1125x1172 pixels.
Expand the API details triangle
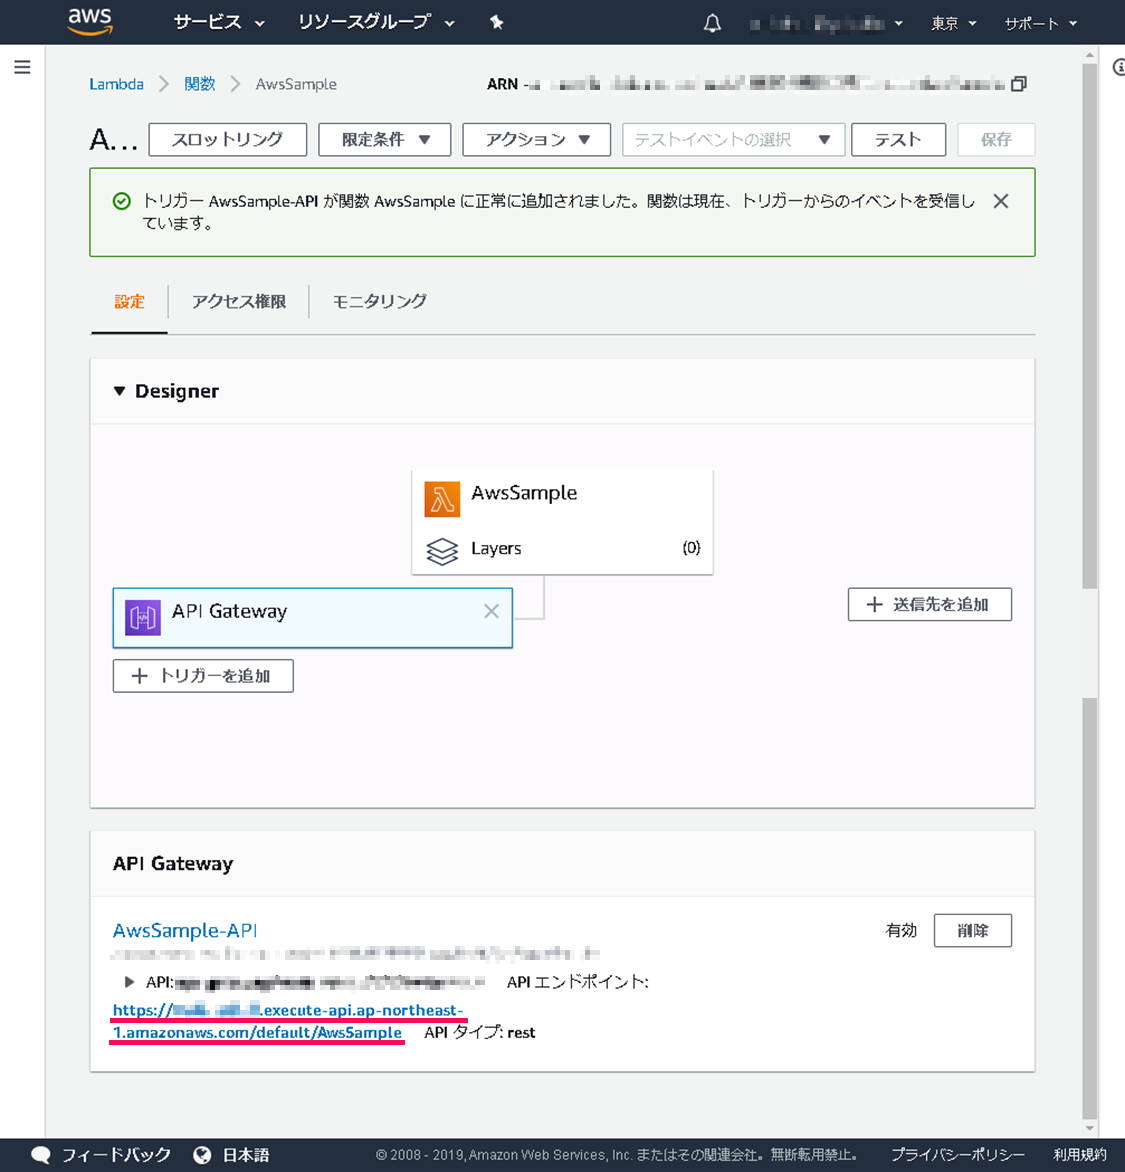(x=129, y=981)
